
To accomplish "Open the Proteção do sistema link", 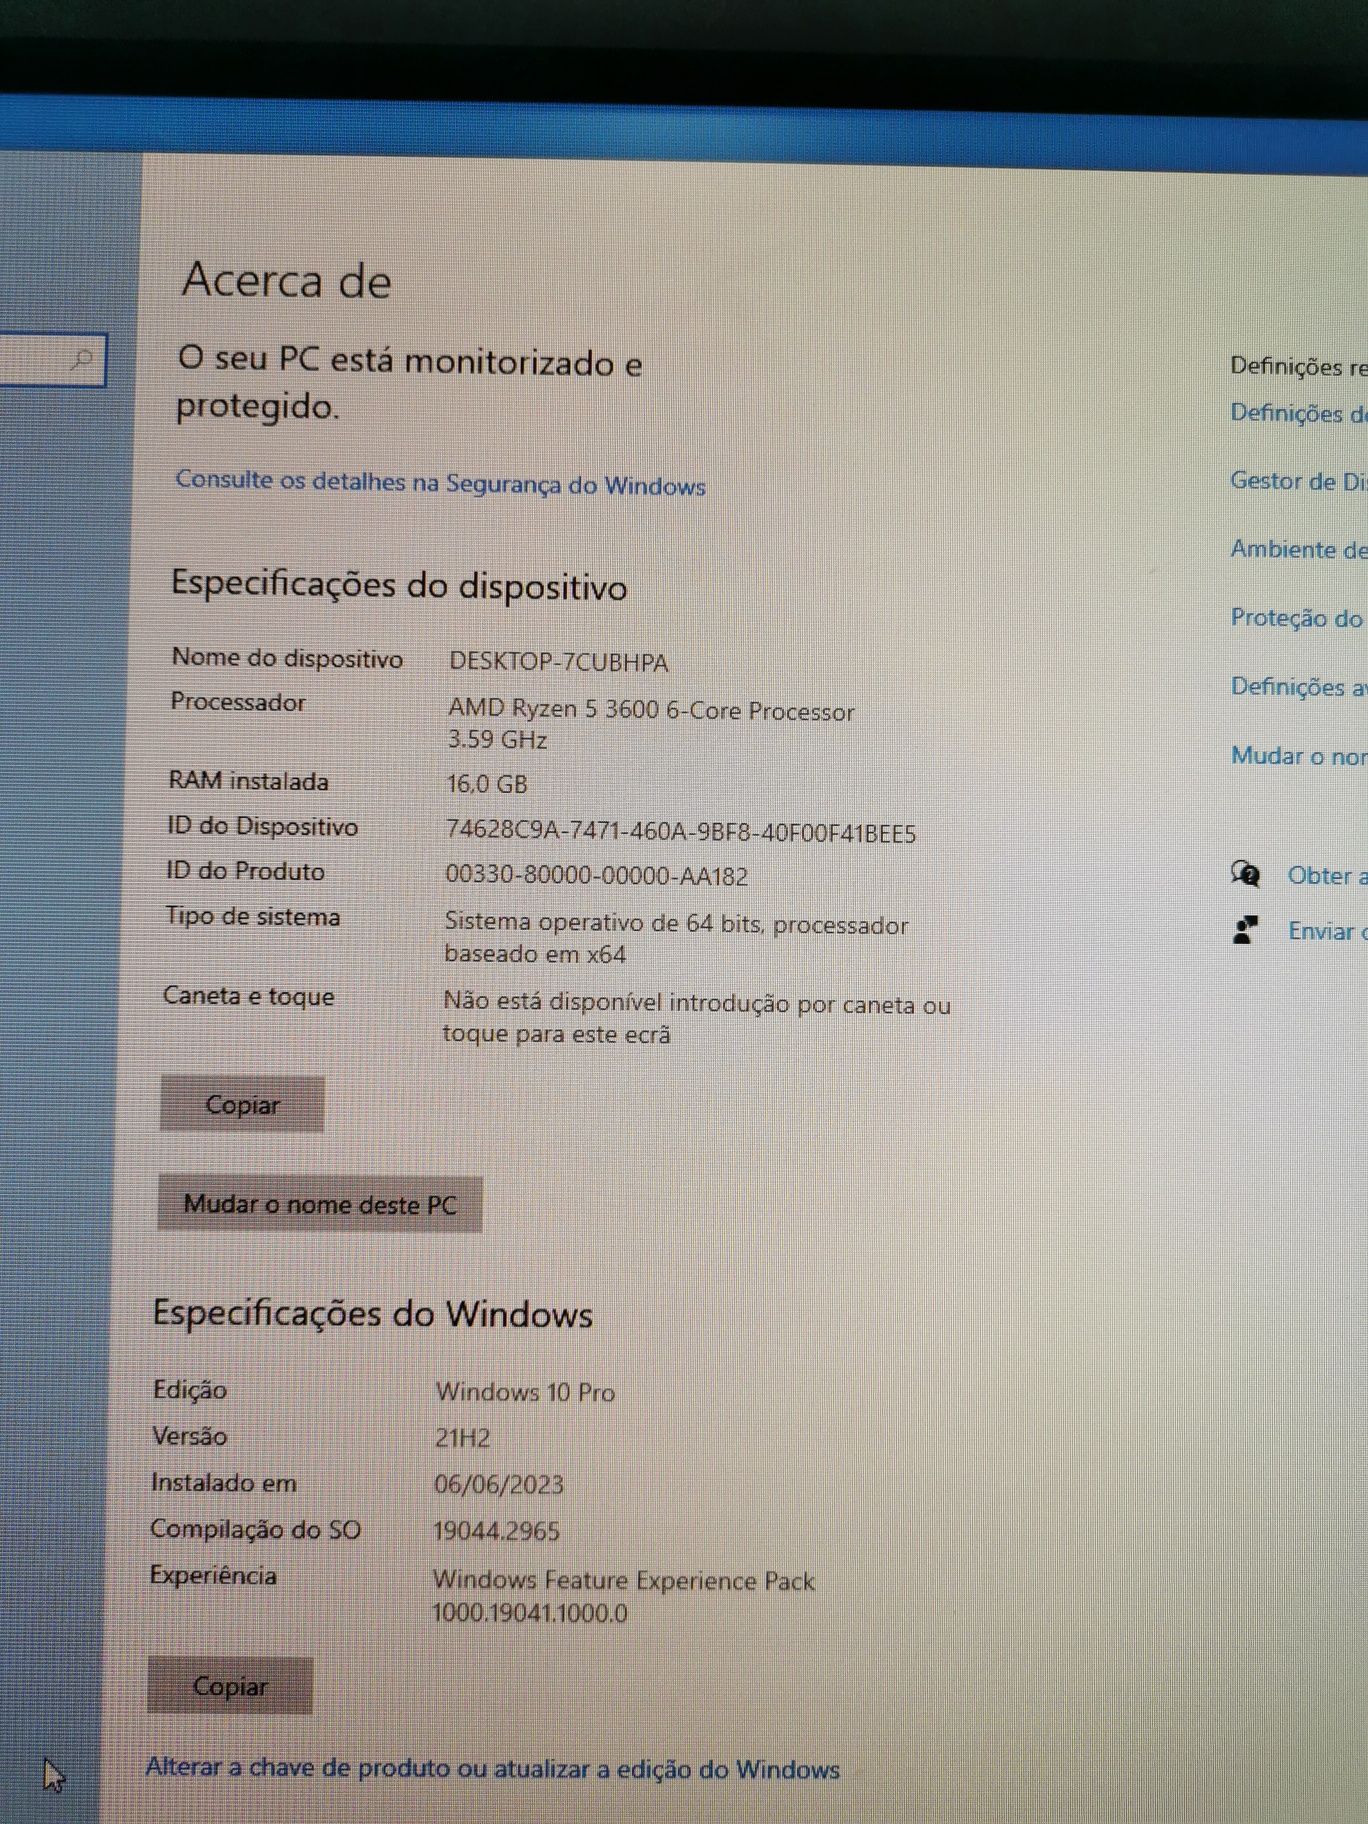I will pyautogui.click(x=1298, y=618).
